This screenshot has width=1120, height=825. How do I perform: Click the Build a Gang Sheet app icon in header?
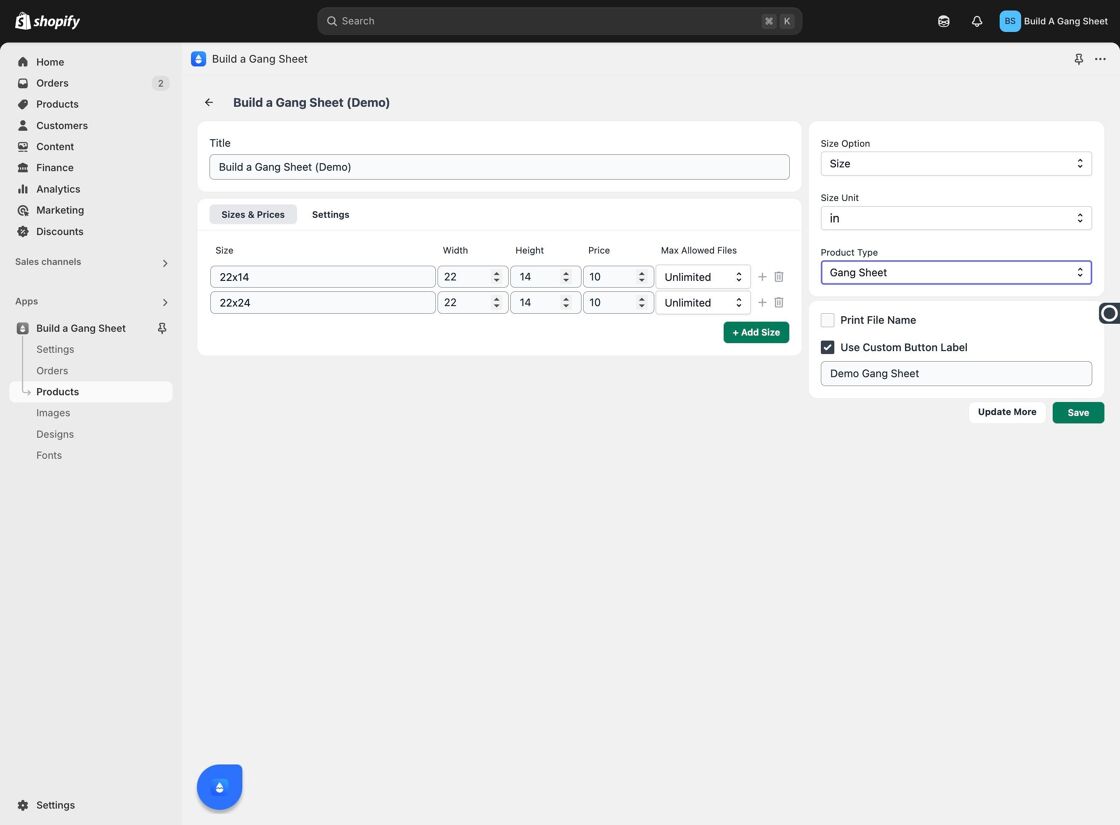pyautogui.click(x=199, y=59)
